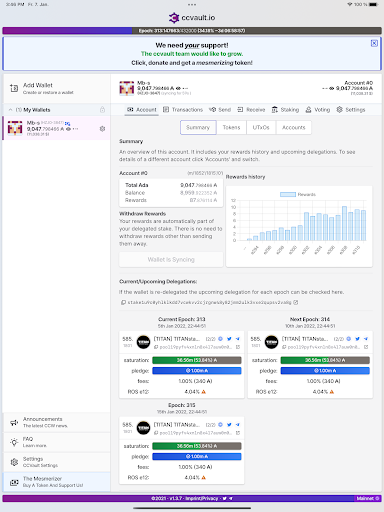This screenshot has height=512, width=384.
Task: Copy the stake address via copy icon
Action: pyautogui.click(x=123, y=302)
